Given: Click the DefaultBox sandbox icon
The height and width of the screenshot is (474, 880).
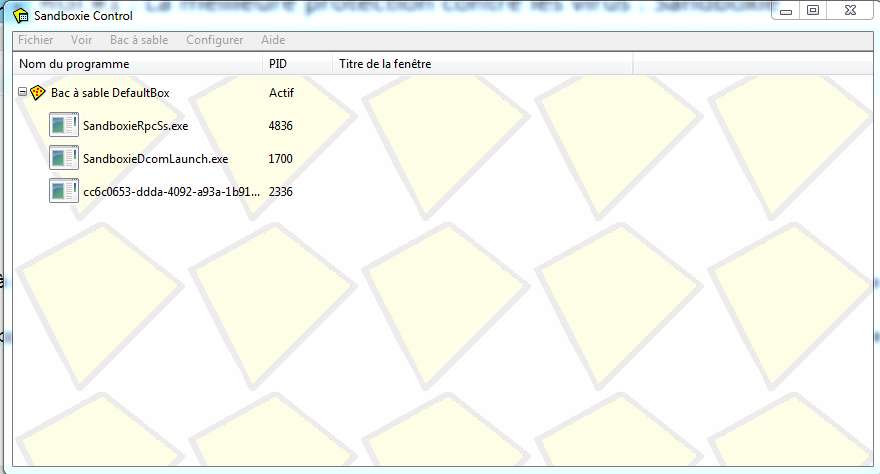Looking at the screenshot, I should point(38,93).
